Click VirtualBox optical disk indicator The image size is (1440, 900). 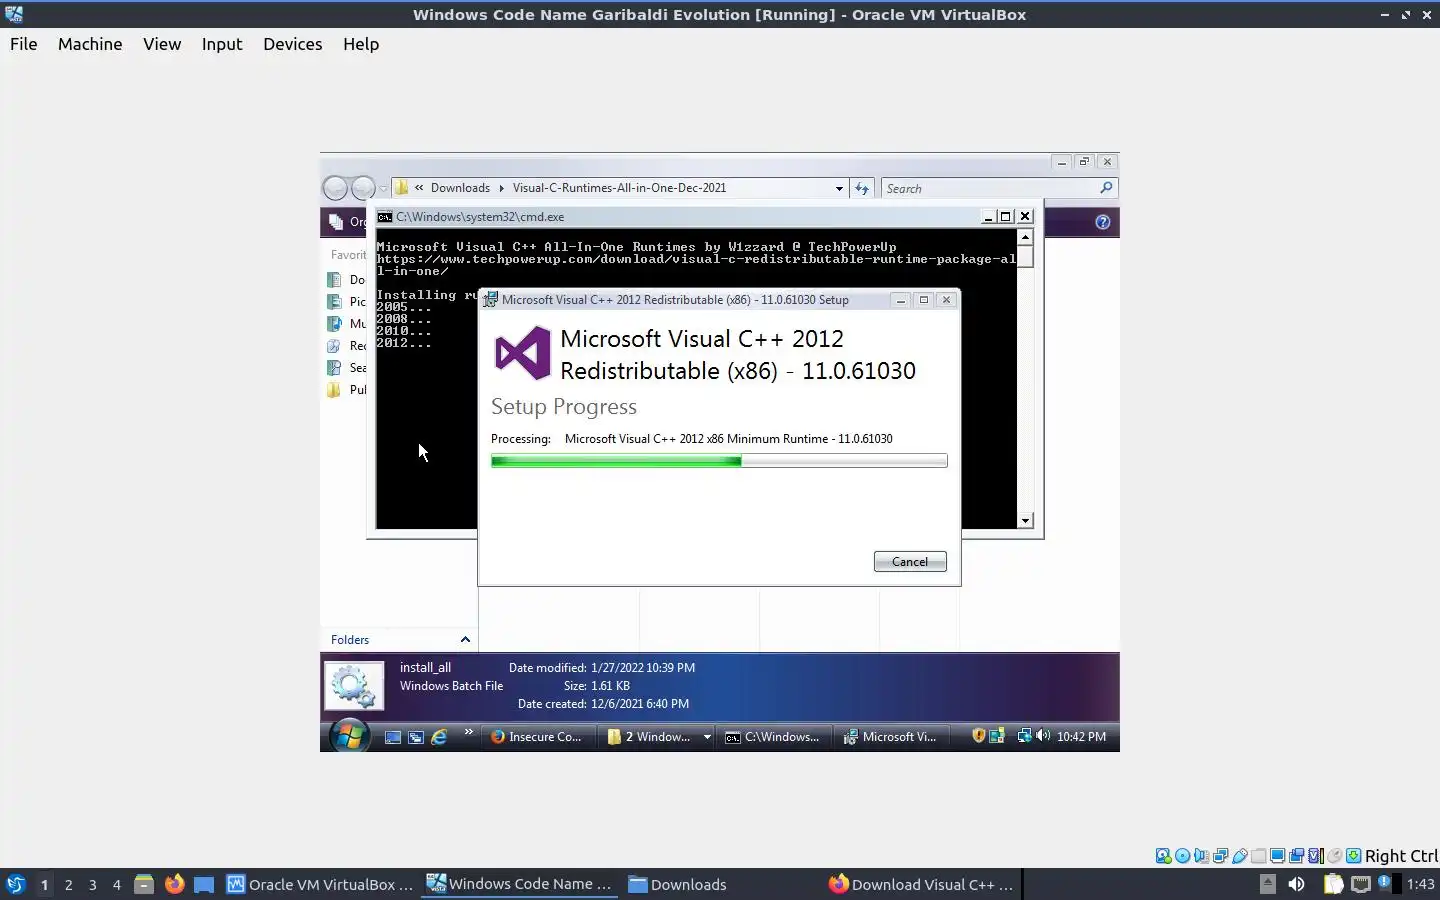[x=1182, y=856]
